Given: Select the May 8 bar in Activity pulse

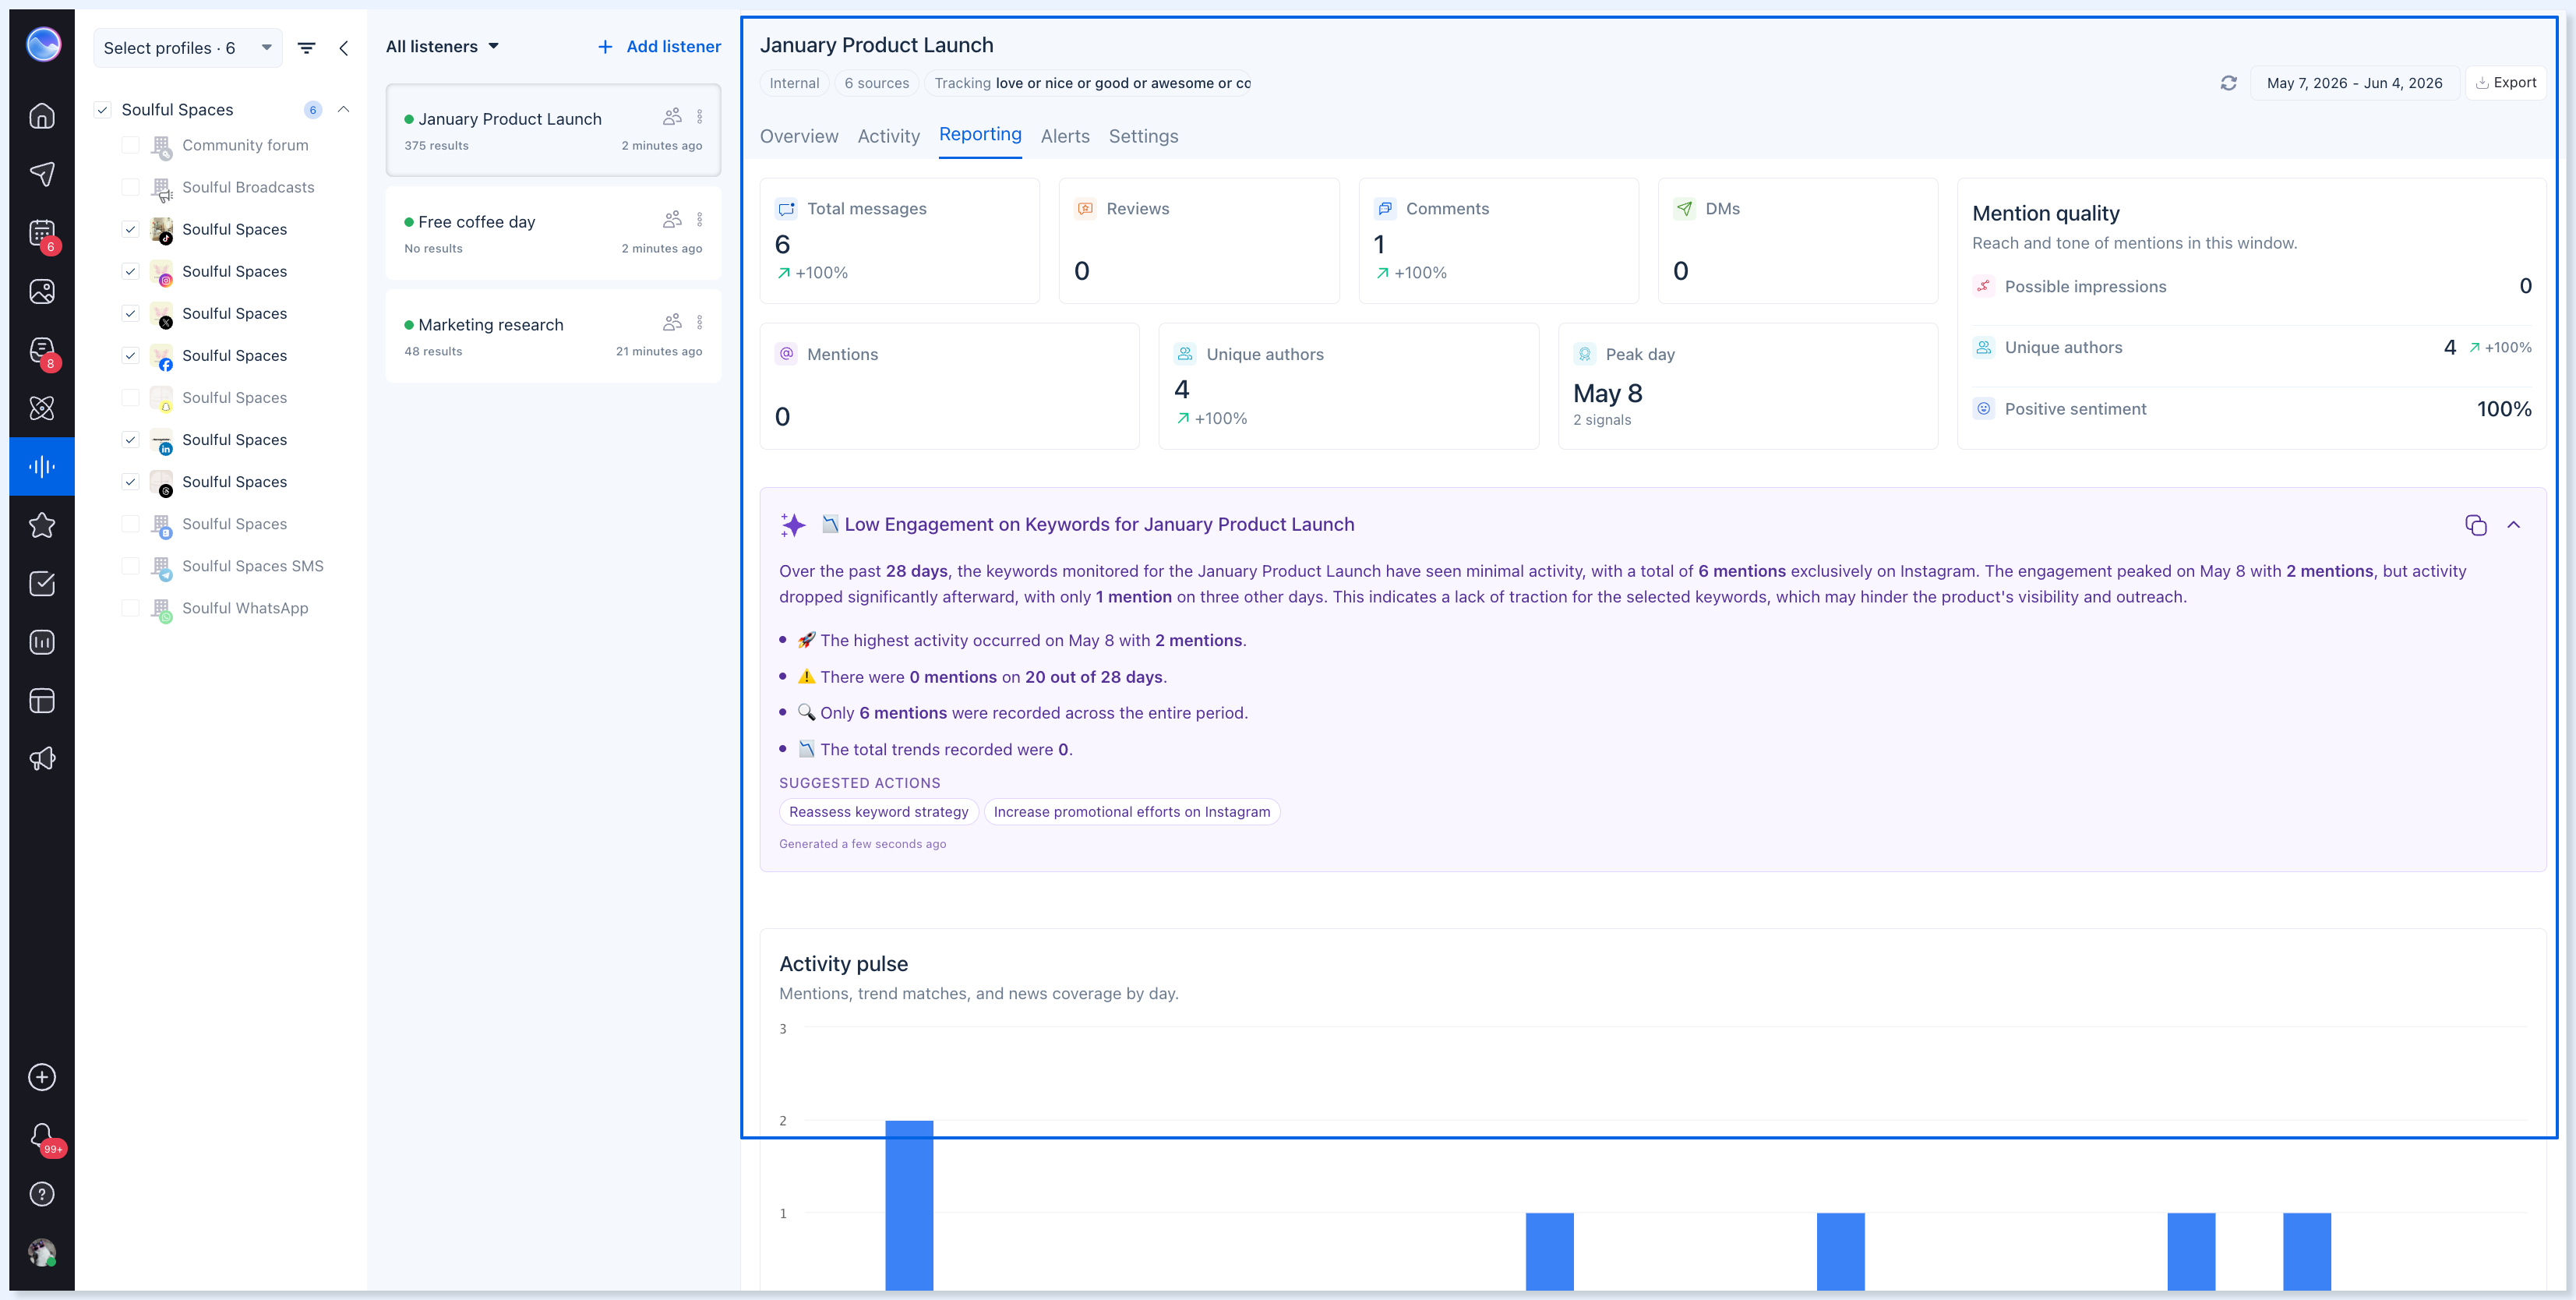Looking at the screenshot, I should click(909, 1205).
